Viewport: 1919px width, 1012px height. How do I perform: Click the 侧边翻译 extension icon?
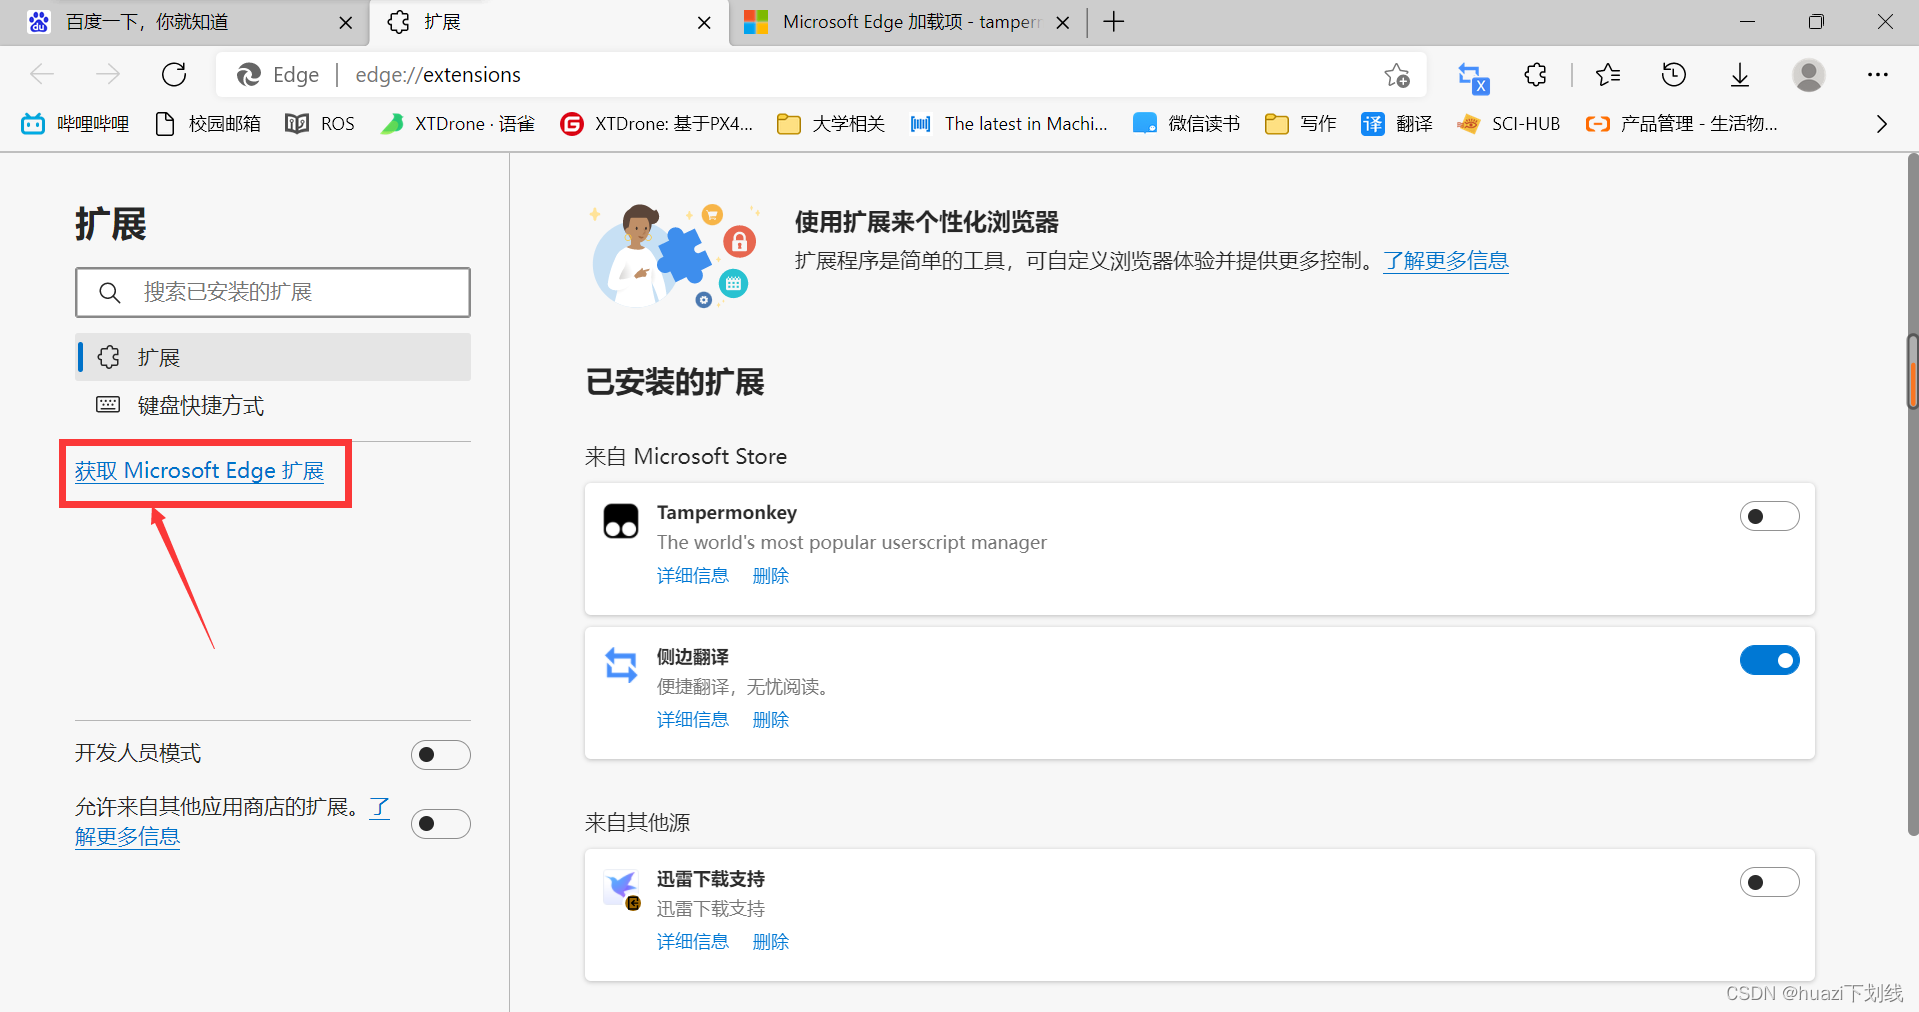pyautogui.click(x=620, y=665)
